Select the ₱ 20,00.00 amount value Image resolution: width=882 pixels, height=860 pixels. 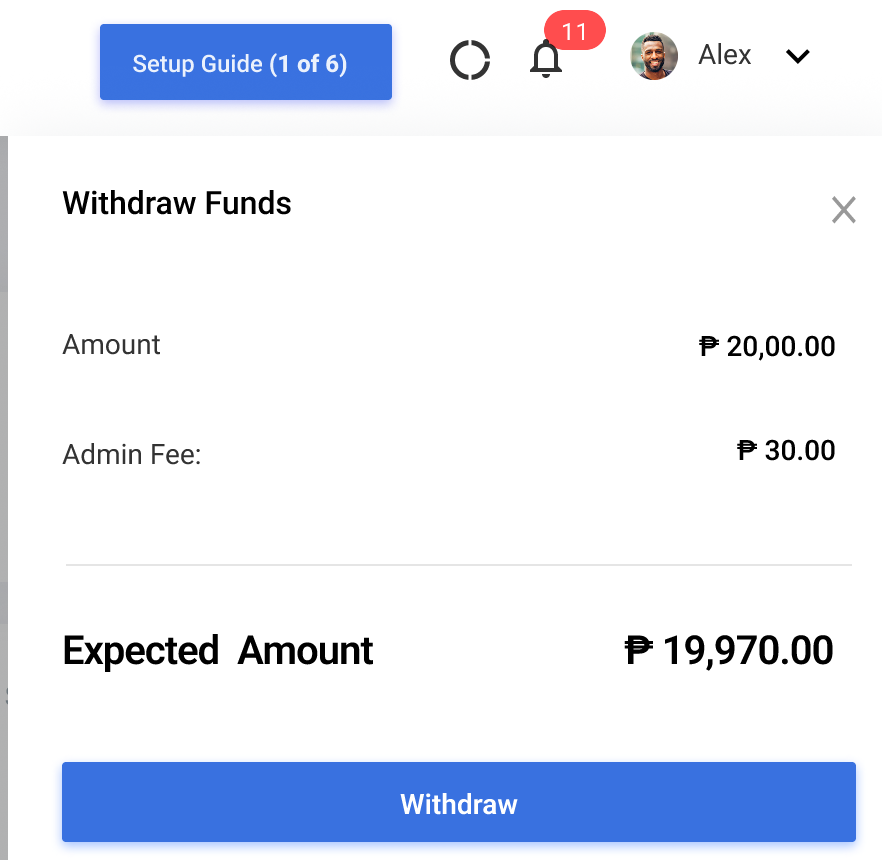[767, 346]
